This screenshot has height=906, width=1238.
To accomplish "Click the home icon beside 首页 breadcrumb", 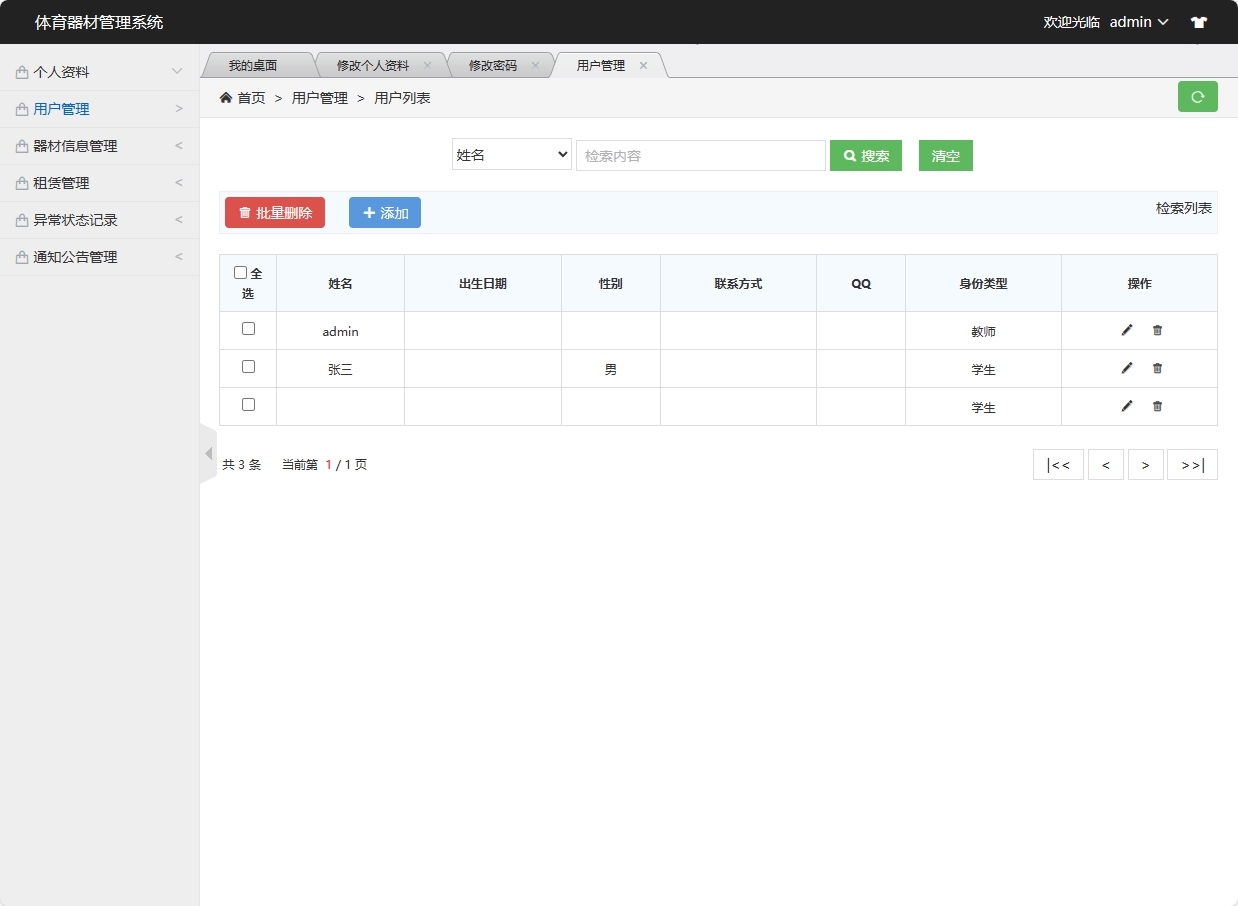I will pos(226,97).
